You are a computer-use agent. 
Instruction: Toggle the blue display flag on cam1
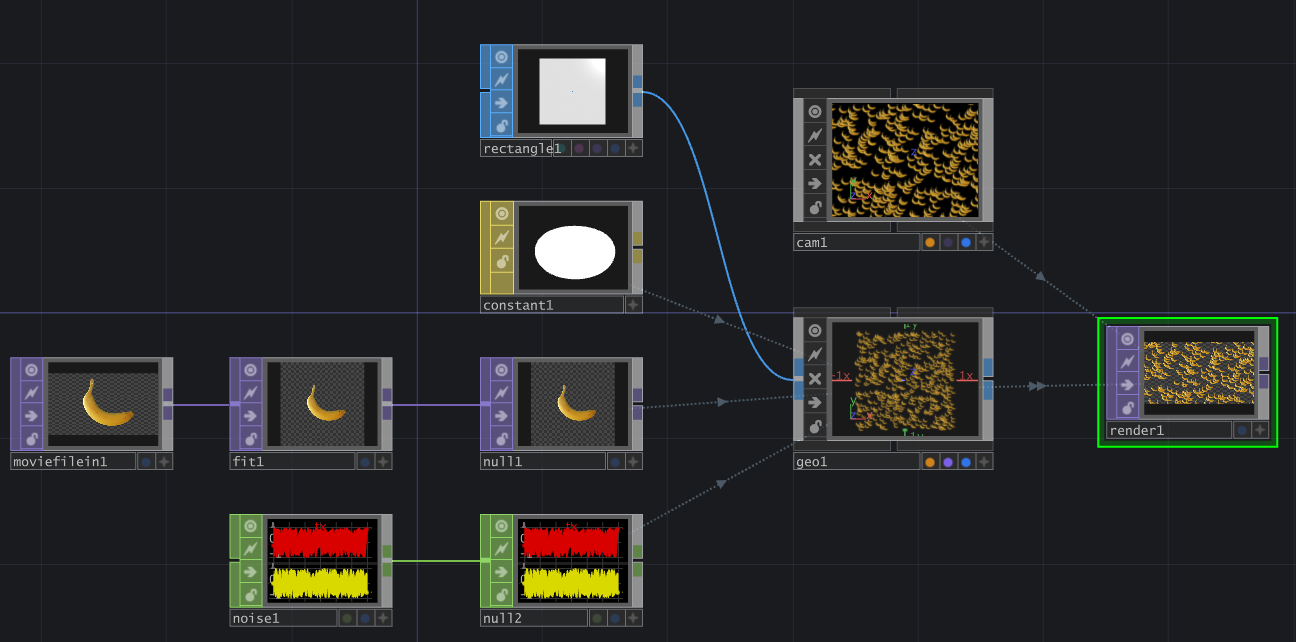tap(966, 242)
